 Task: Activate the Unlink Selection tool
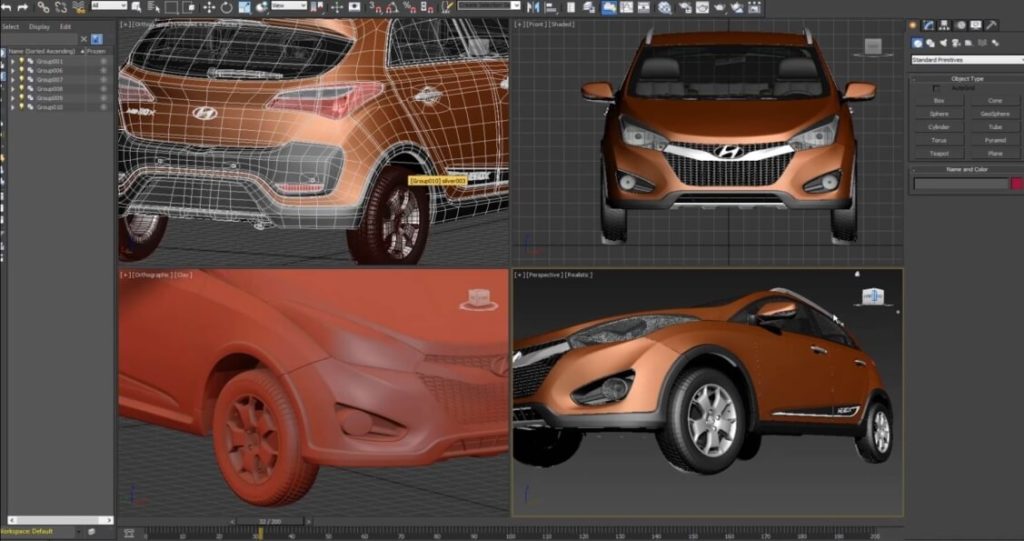pyautogui.click(x=61, y=7)
